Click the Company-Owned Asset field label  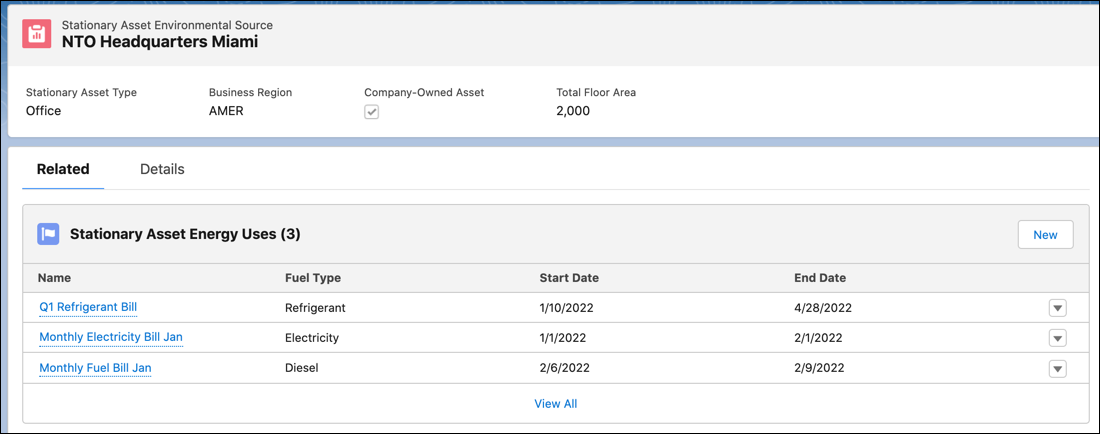(x=424, y=93)
